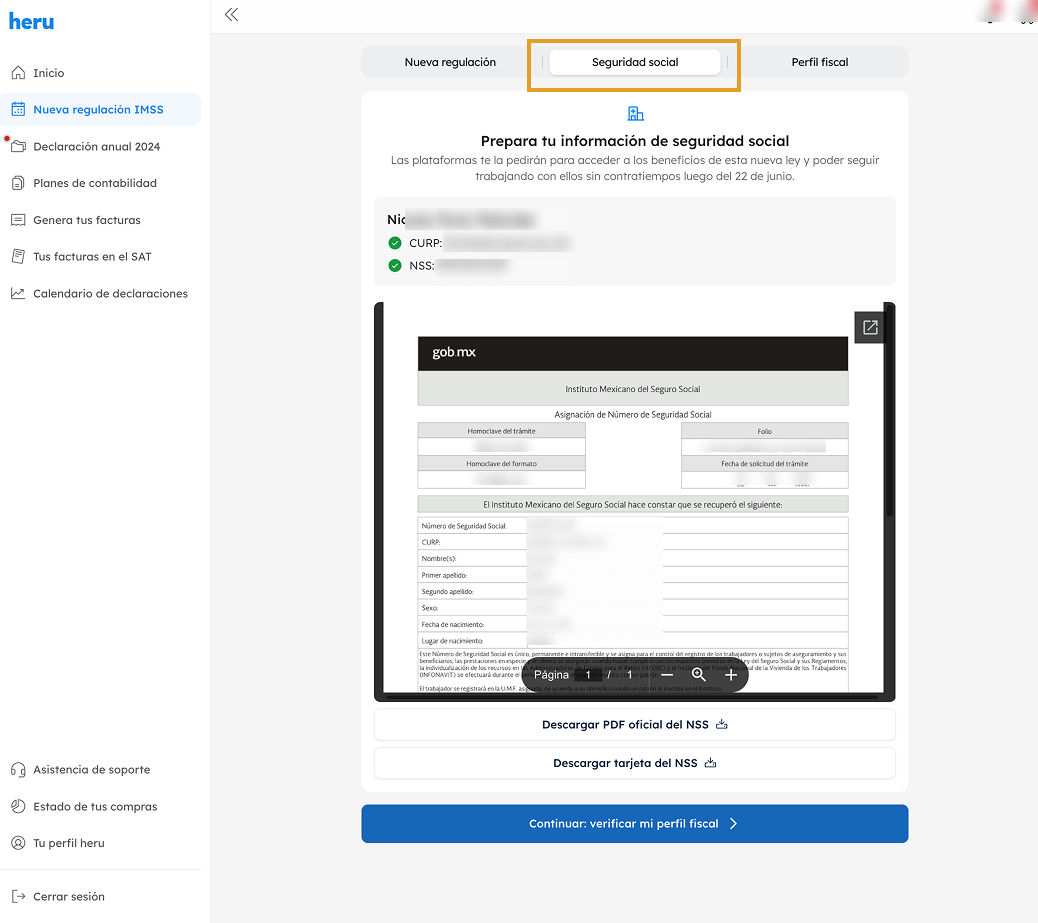The height and width of the screenshot is (923, 1038).
Task: Click the 'Sexo:' row label
Action: pos(430,608)
